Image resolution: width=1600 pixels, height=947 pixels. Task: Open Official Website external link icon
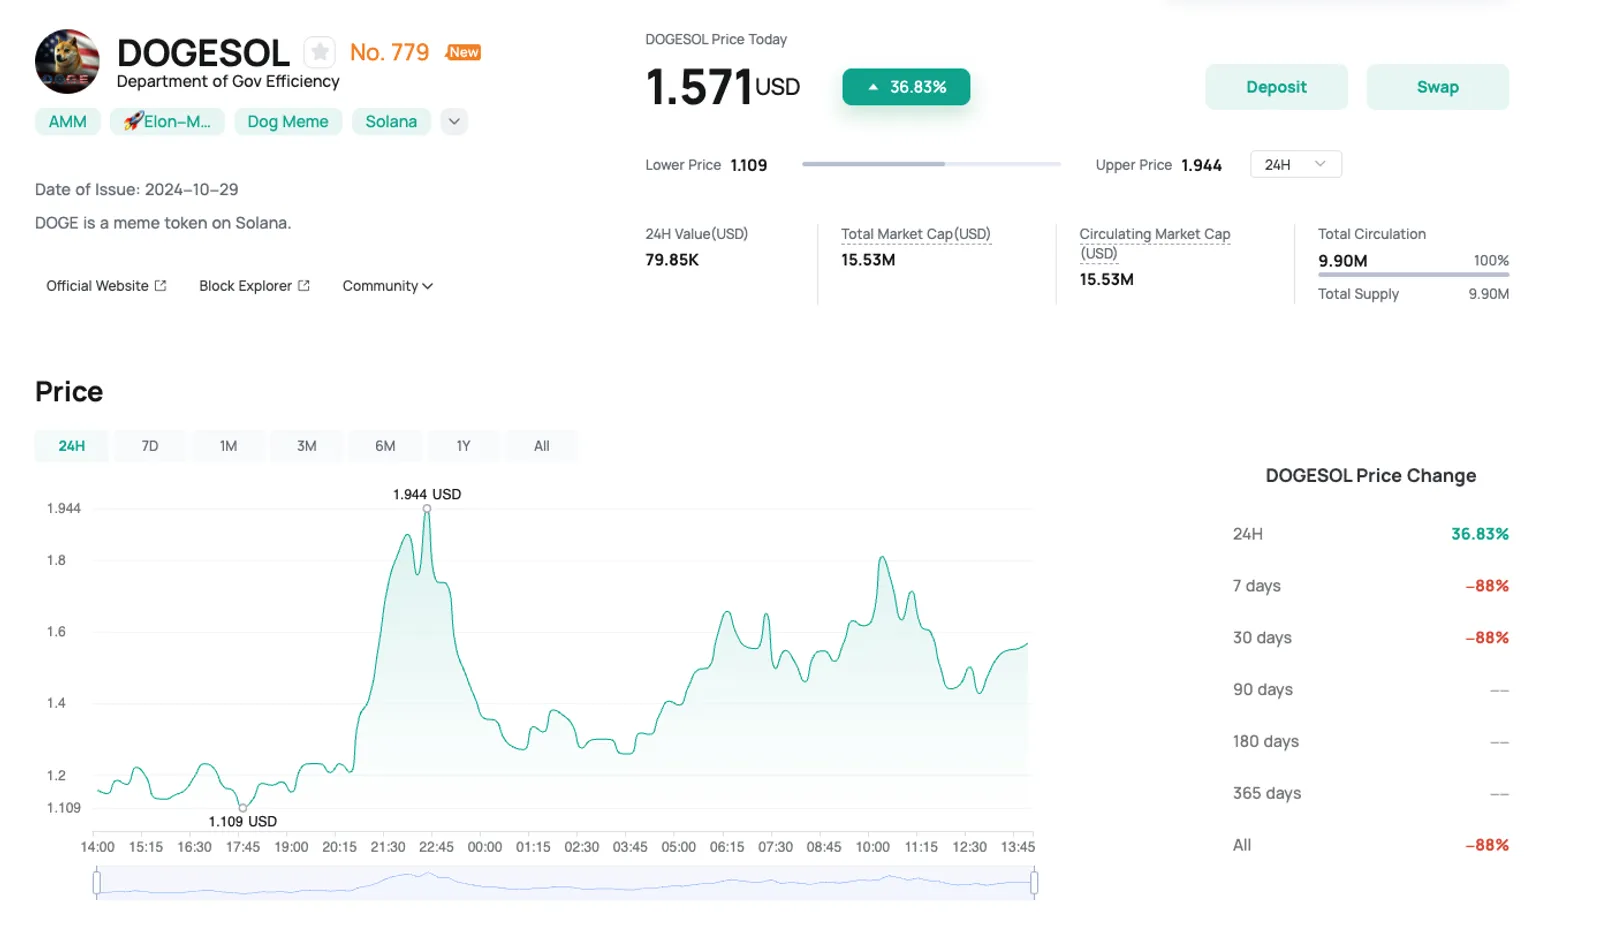click(160, 286)
